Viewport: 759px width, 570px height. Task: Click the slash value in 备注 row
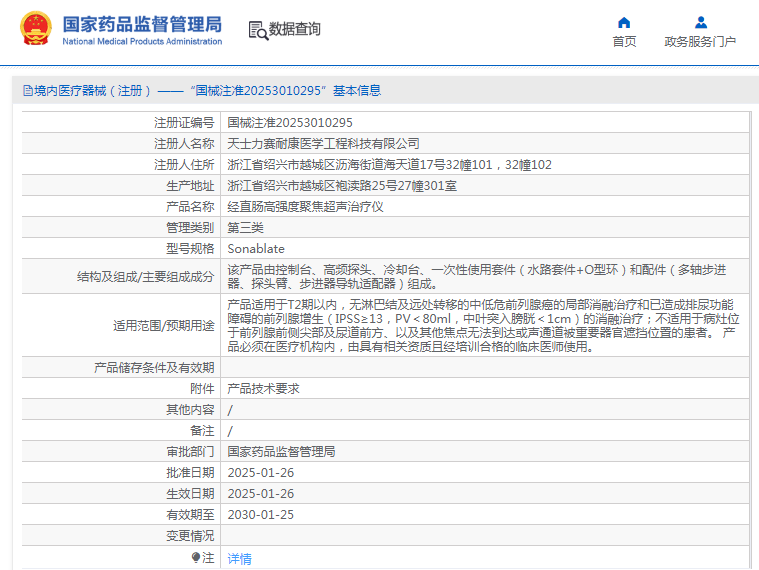pos(230,431)
